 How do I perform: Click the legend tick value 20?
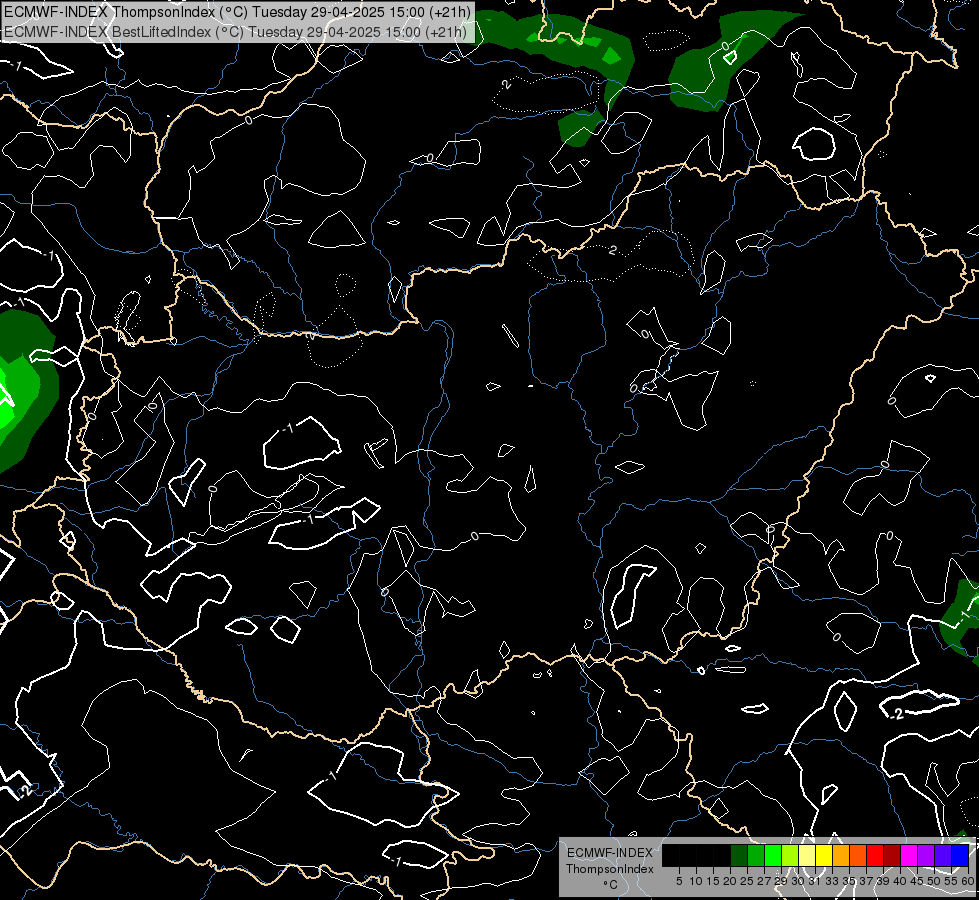click(730, 881)
